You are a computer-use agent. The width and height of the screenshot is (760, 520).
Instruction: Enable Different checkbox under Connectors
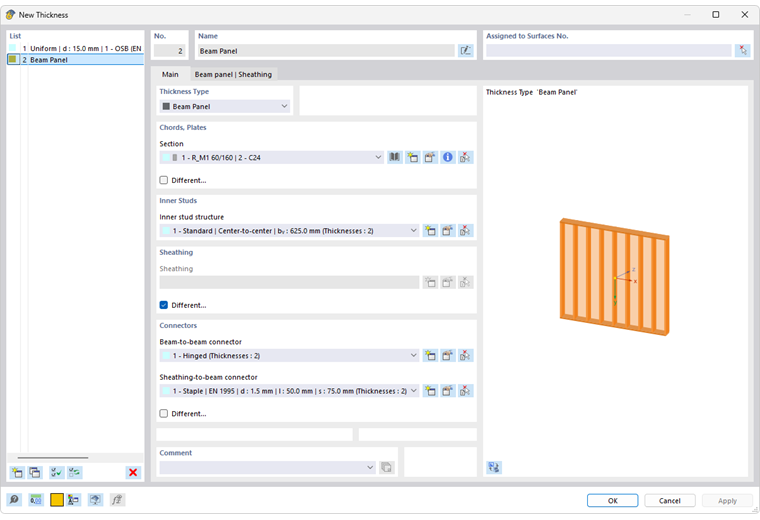[x=164, y=413]
